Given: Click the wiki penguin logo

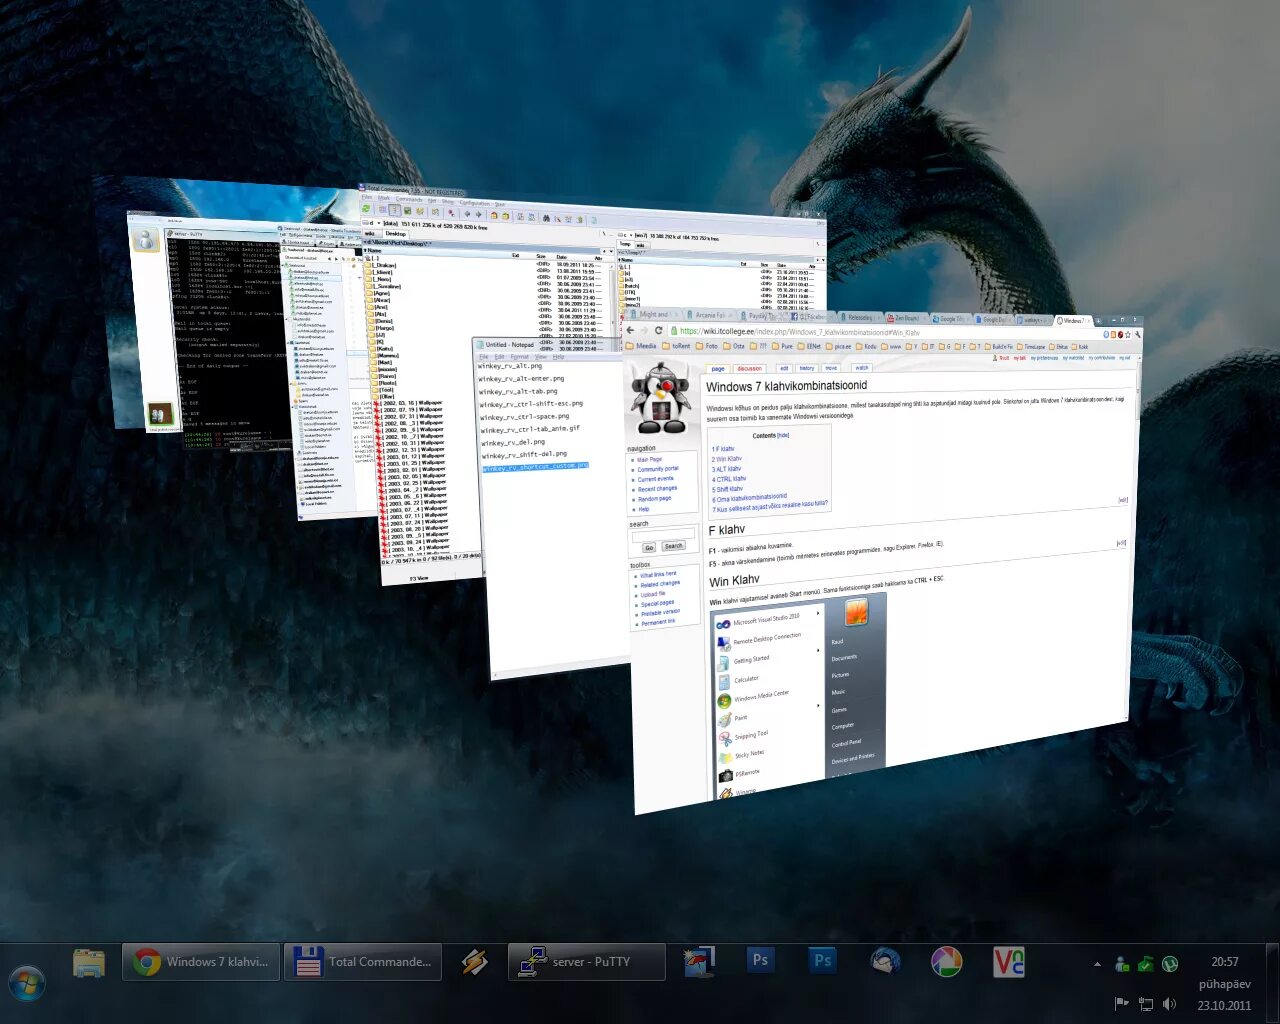Looking at the screenshot, I should click(x=660, y=398).
